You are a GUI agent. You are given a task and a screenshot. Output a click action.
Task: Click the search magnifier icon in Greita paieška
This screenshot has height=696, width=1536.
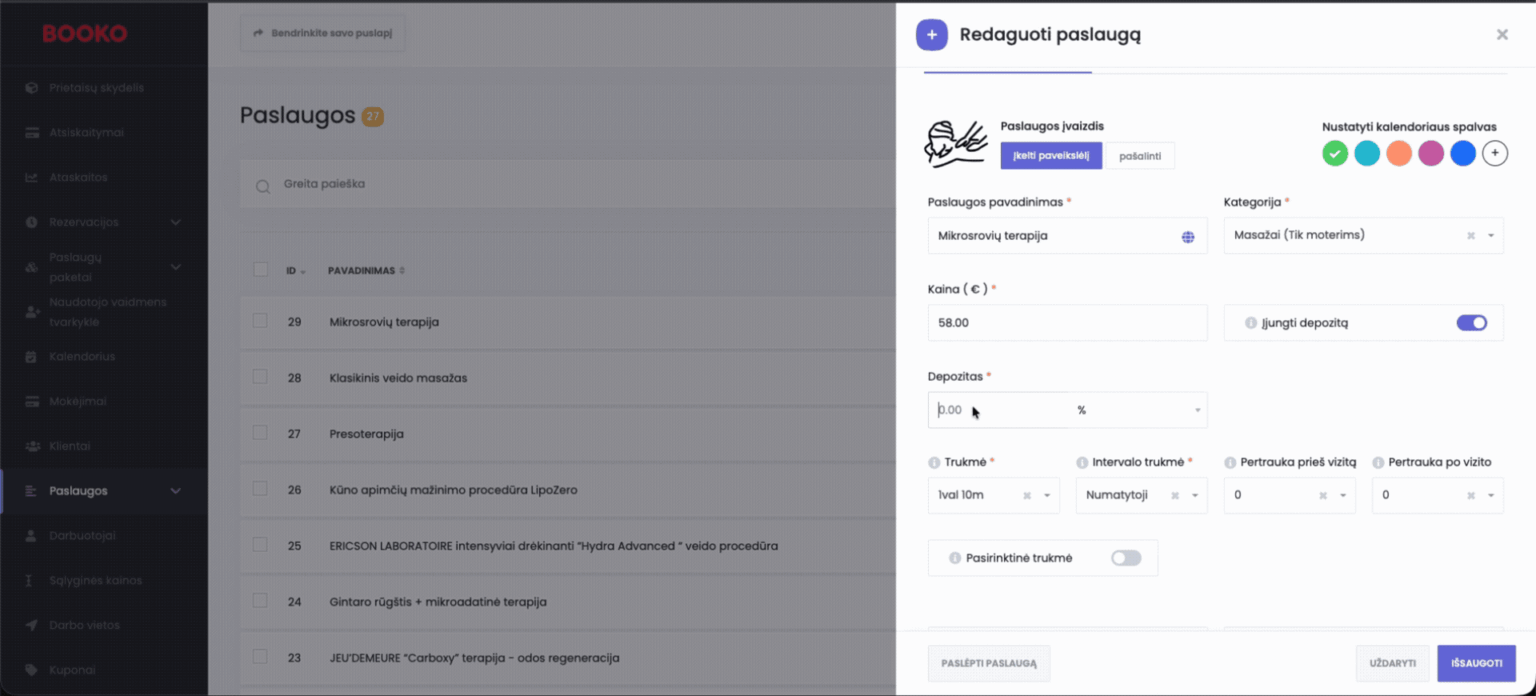point(263,186)
